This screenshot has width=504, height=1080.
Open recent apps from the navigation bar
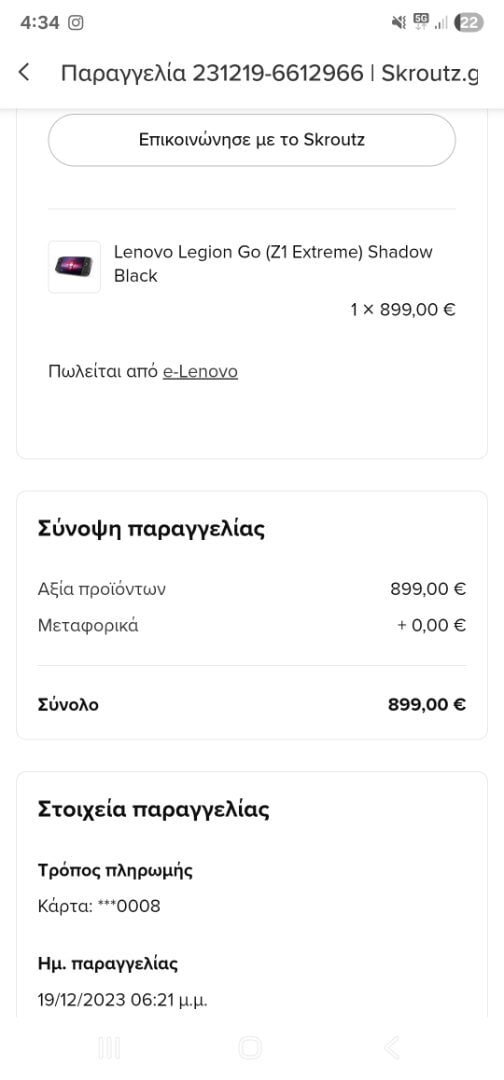tap(109, 1048)
